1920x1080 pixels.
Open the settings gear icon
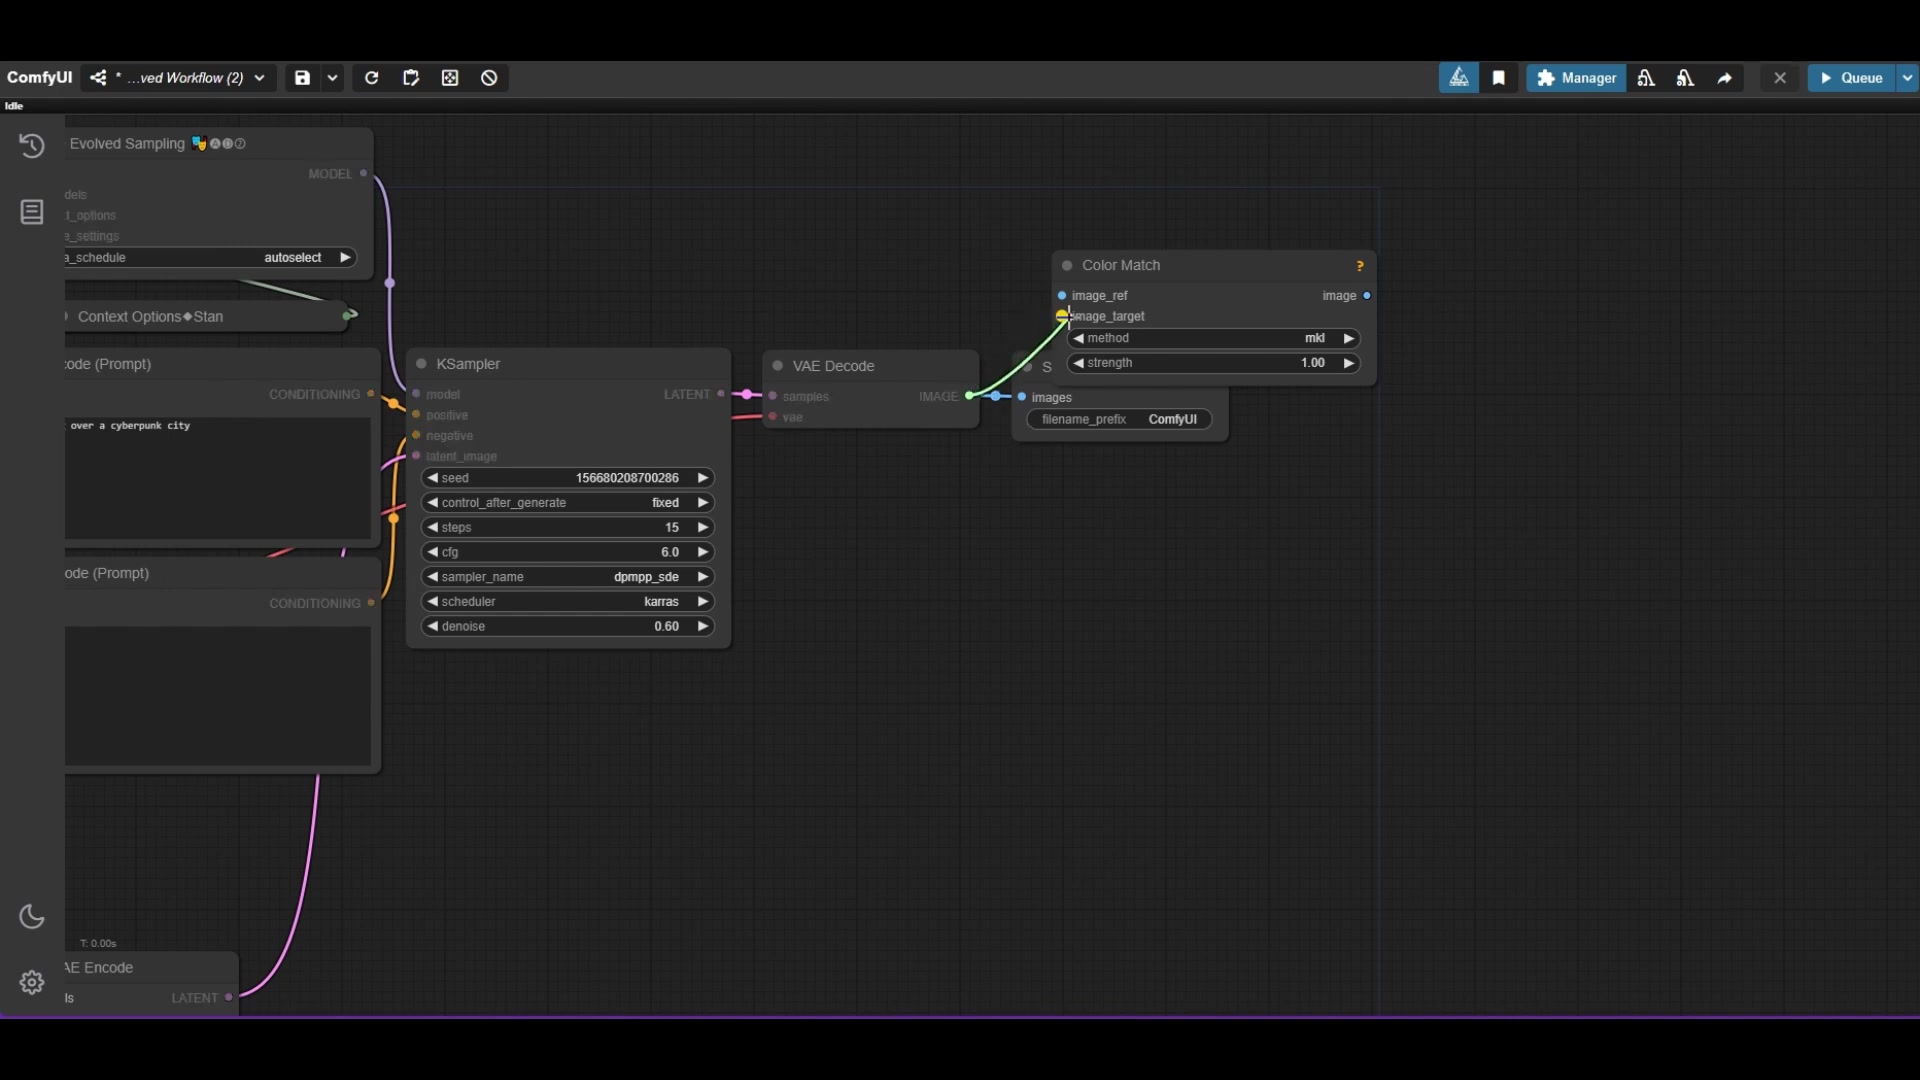coord(32,983)
